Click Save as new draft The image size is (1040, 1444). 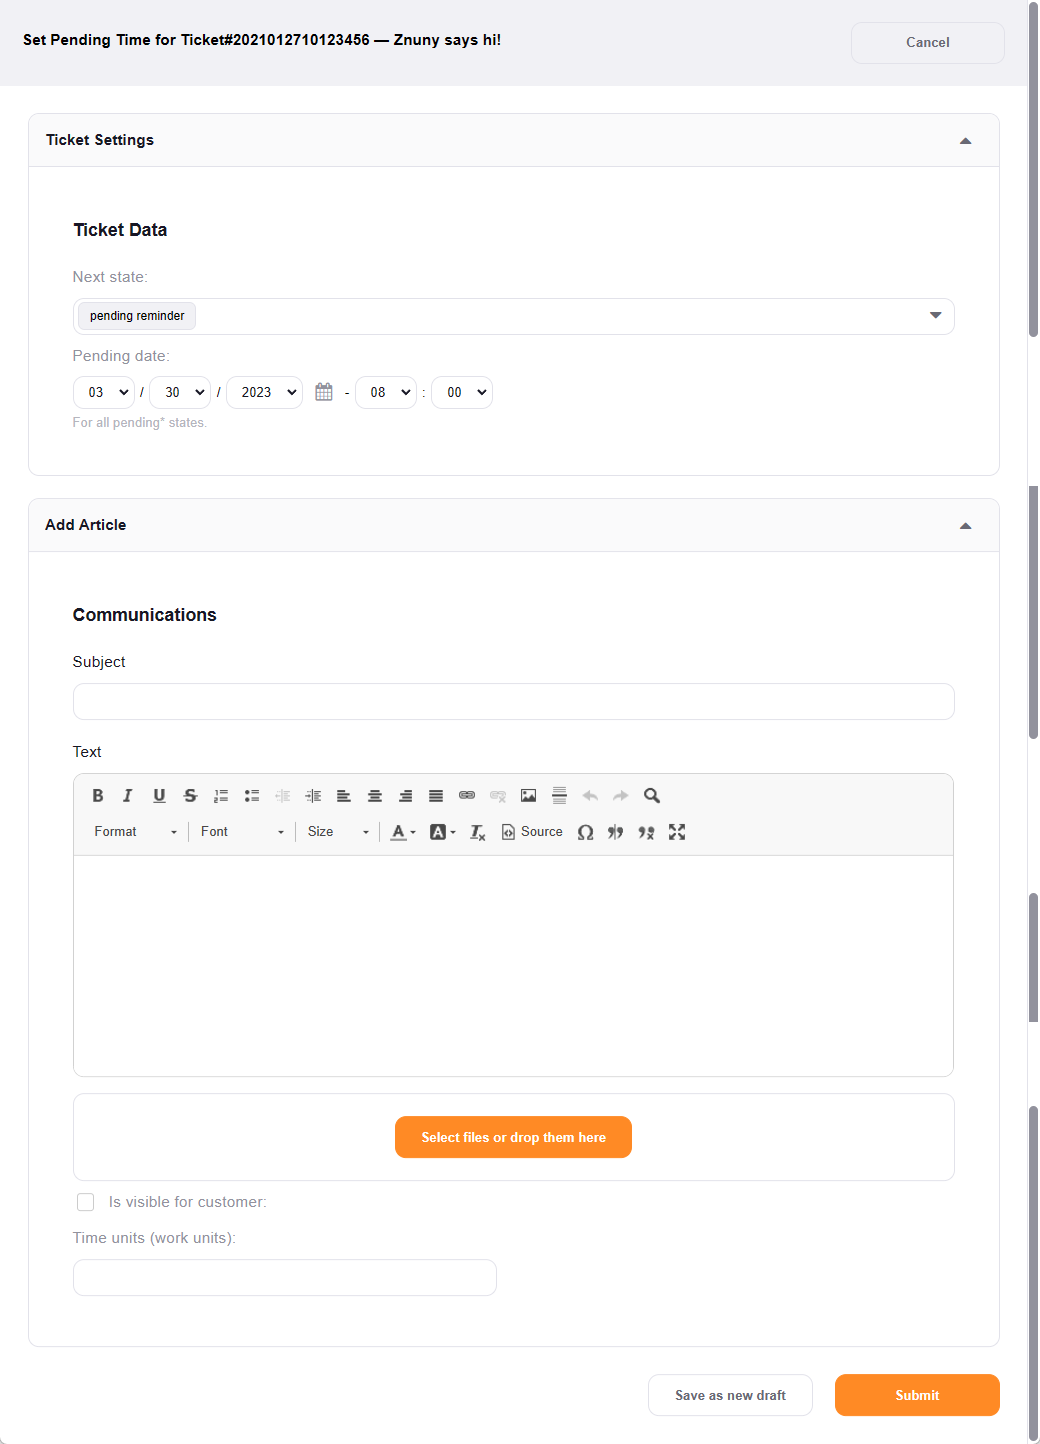coord(730,1395)
